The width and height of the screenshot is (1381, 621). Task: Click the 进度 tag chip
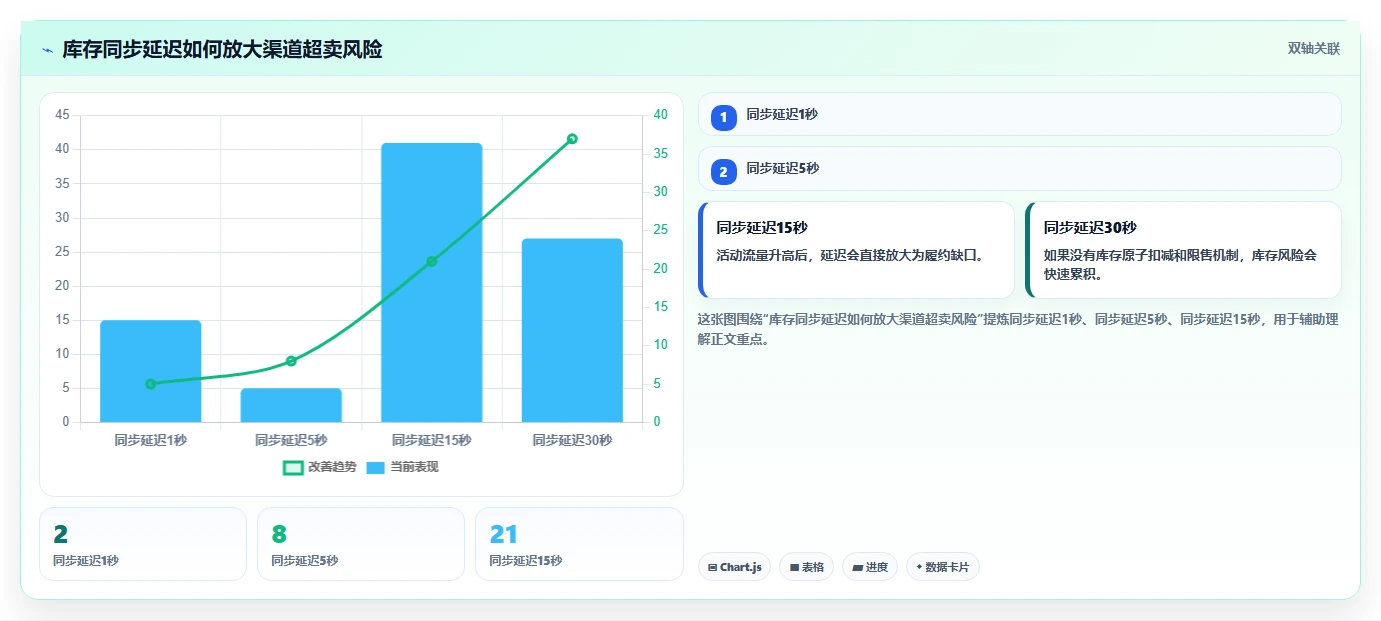click(x=870, y=567)
